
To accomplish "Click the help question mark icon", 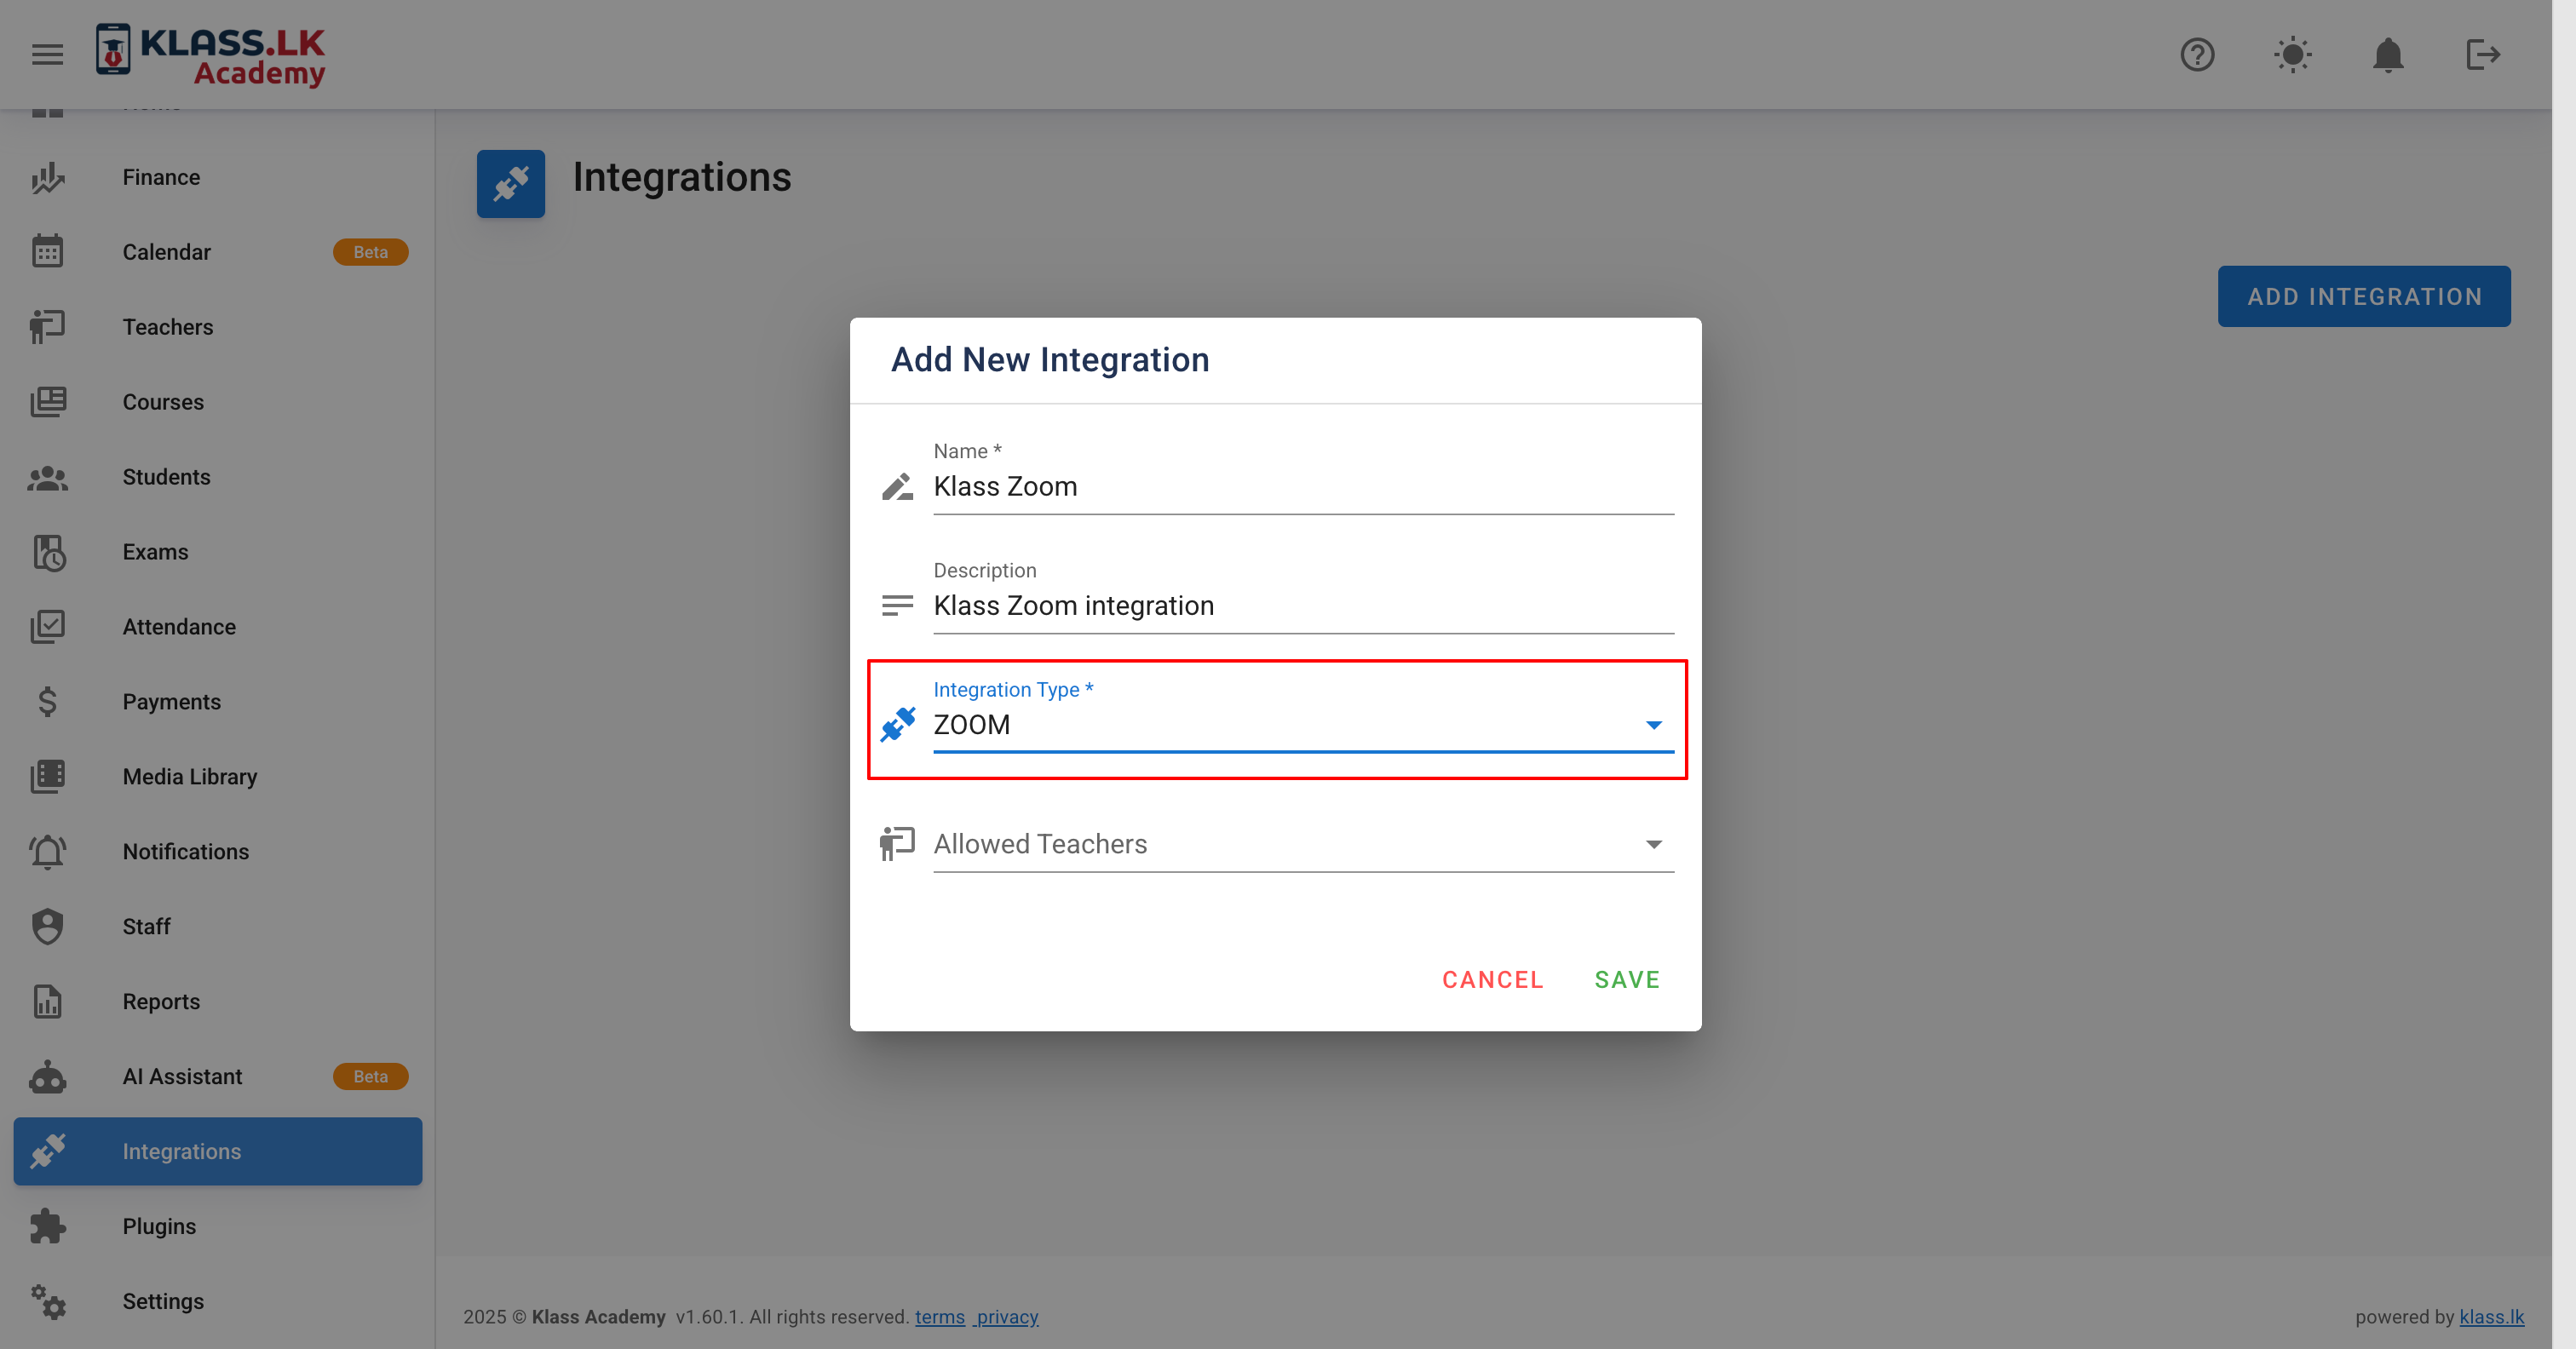I will pos(2197,55).
